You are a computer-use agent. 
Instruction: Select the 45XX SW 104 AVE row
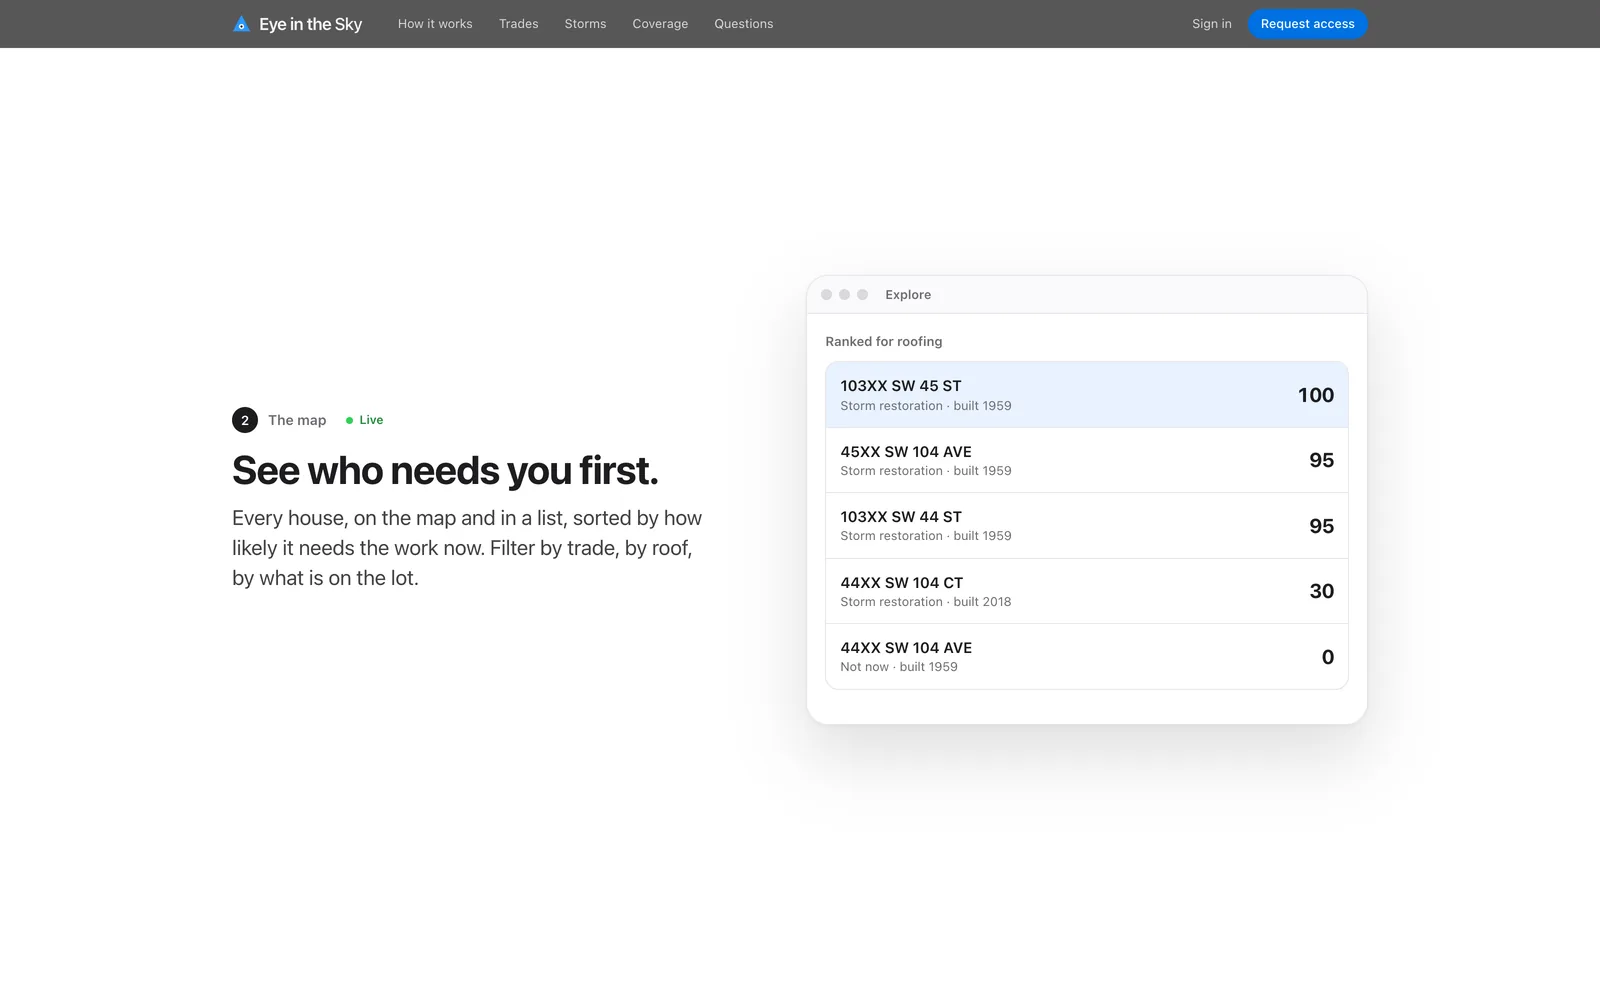tap(1086, 460)
